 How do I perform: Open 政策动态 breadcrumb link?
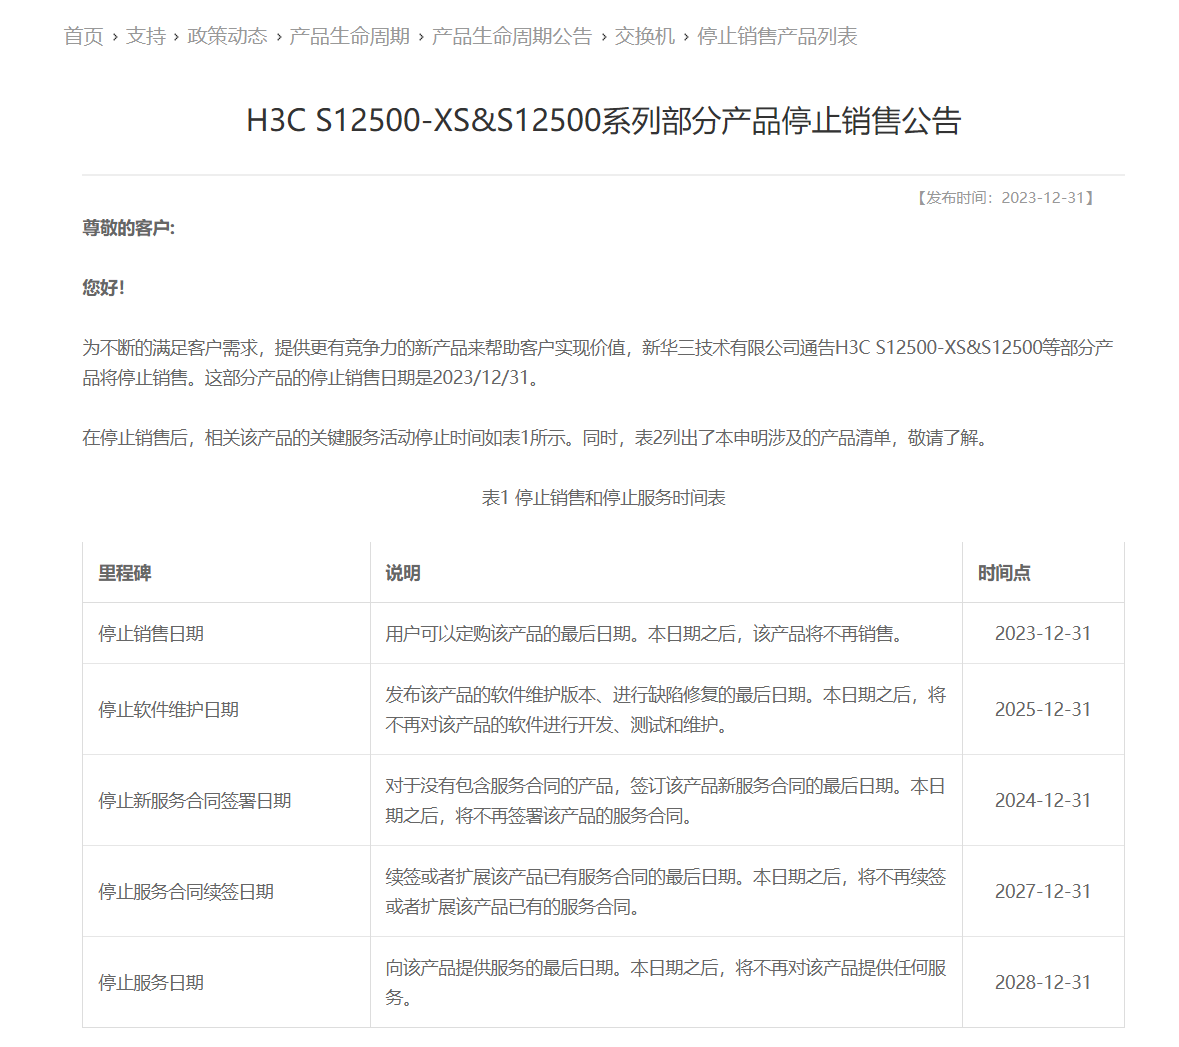tap(227, 36)
